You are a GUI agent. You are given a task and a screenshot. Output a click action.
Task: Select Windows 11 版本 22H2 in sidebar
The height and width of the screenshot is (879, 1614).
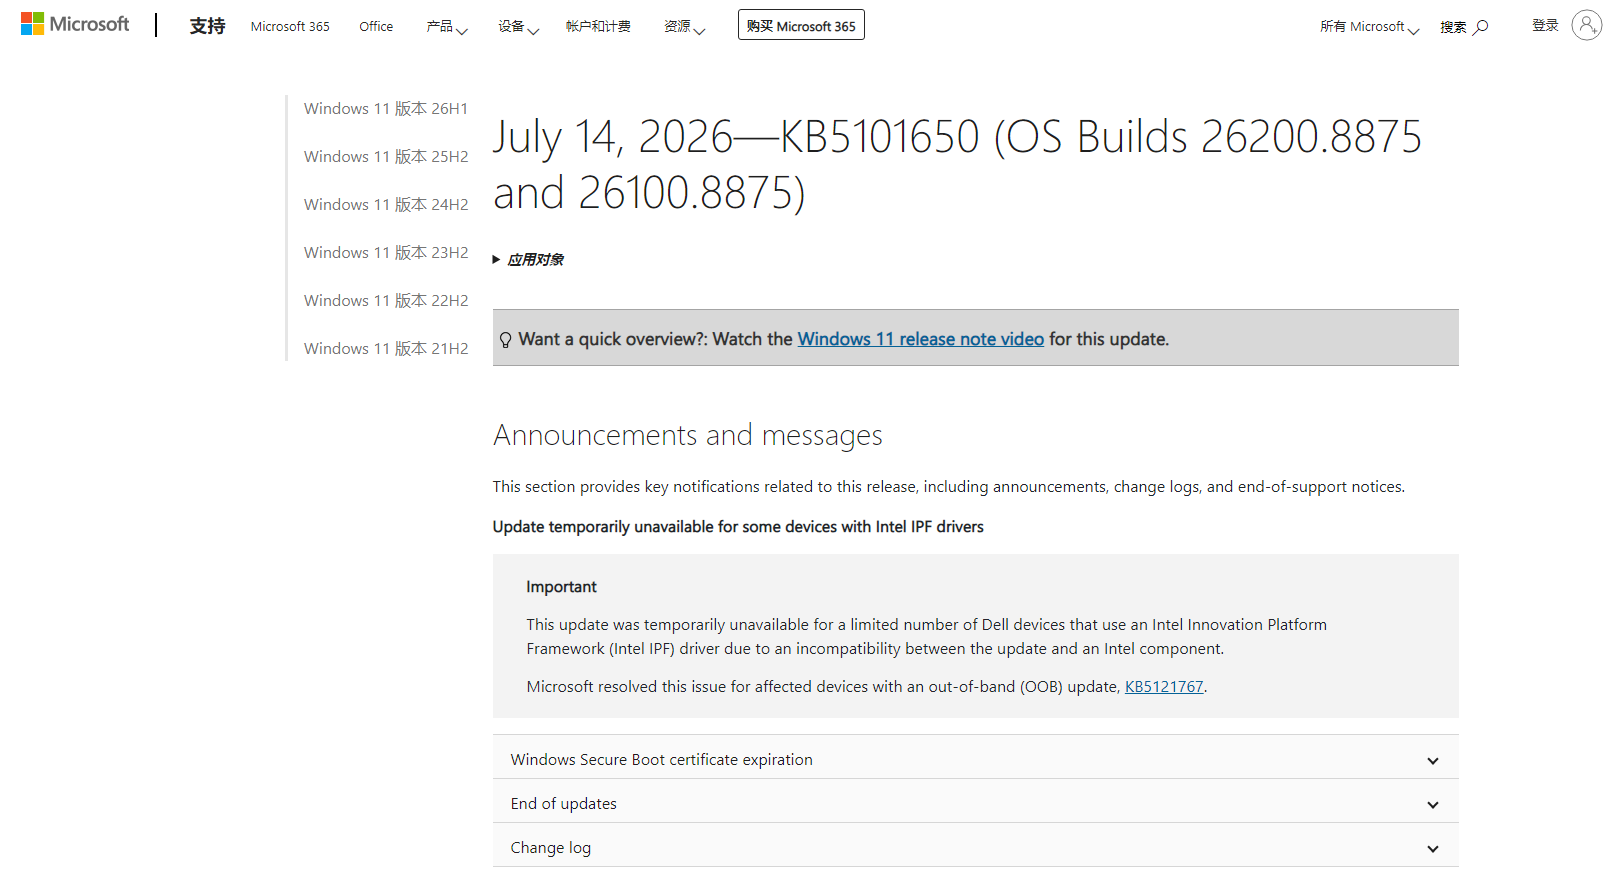coord(386,301)
